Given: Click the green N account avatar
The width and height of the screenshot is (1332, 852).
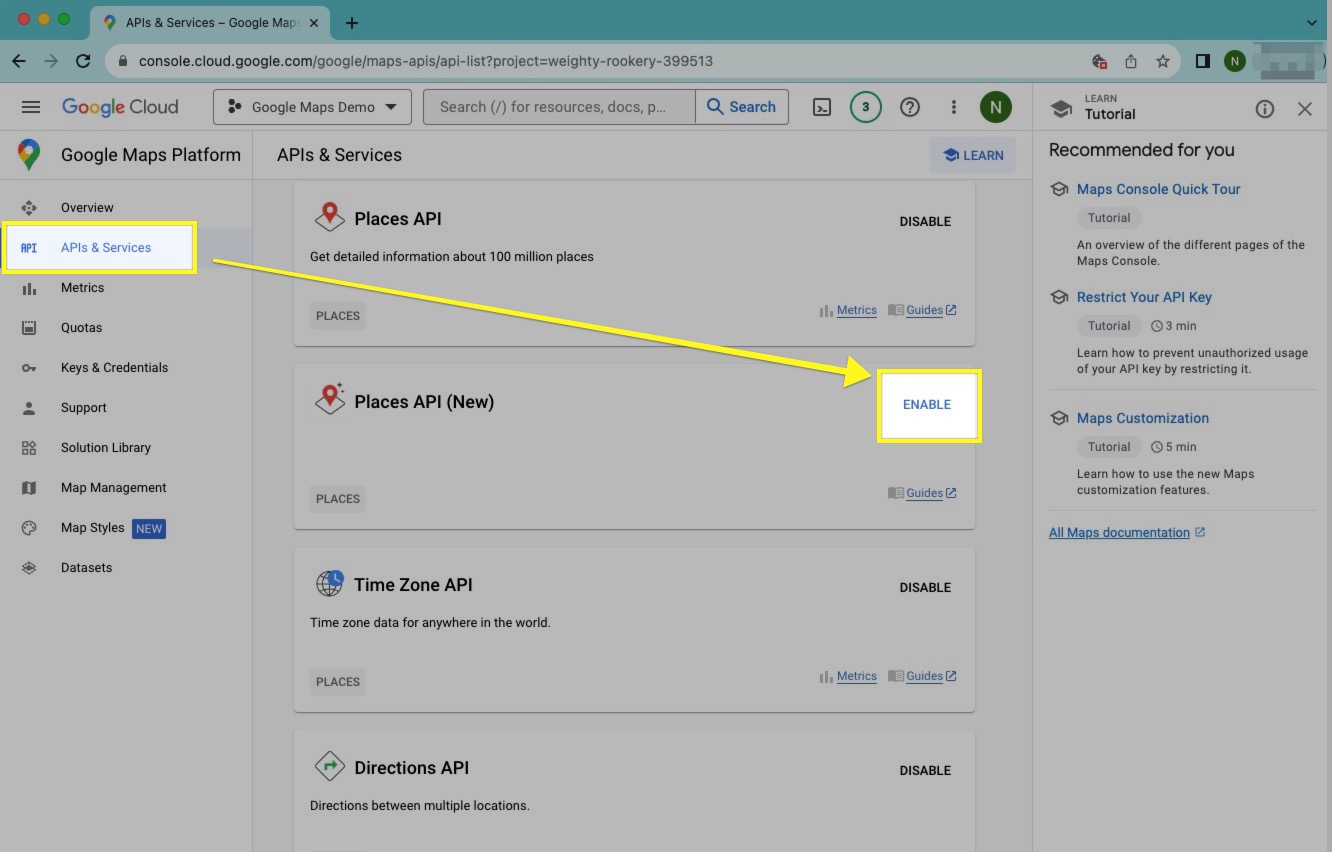Looking at the screenshot, I should pyautogui.click(x=996, y=107).
